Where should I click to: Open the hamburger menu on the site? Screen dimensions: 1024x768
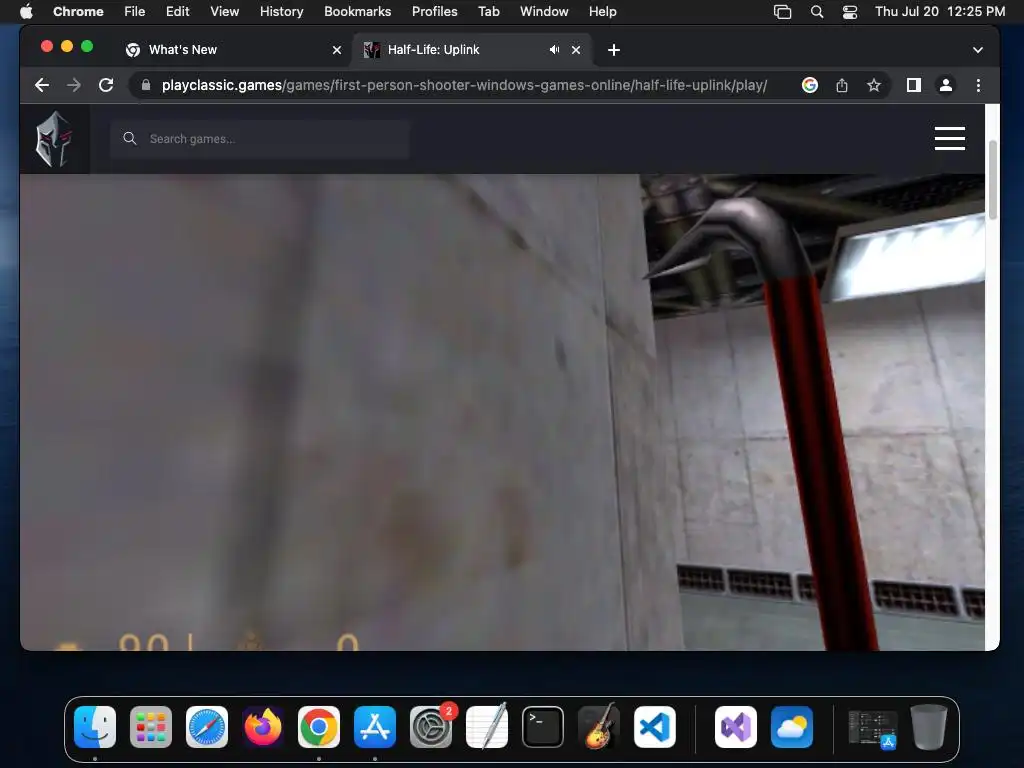tap(950, 138)
